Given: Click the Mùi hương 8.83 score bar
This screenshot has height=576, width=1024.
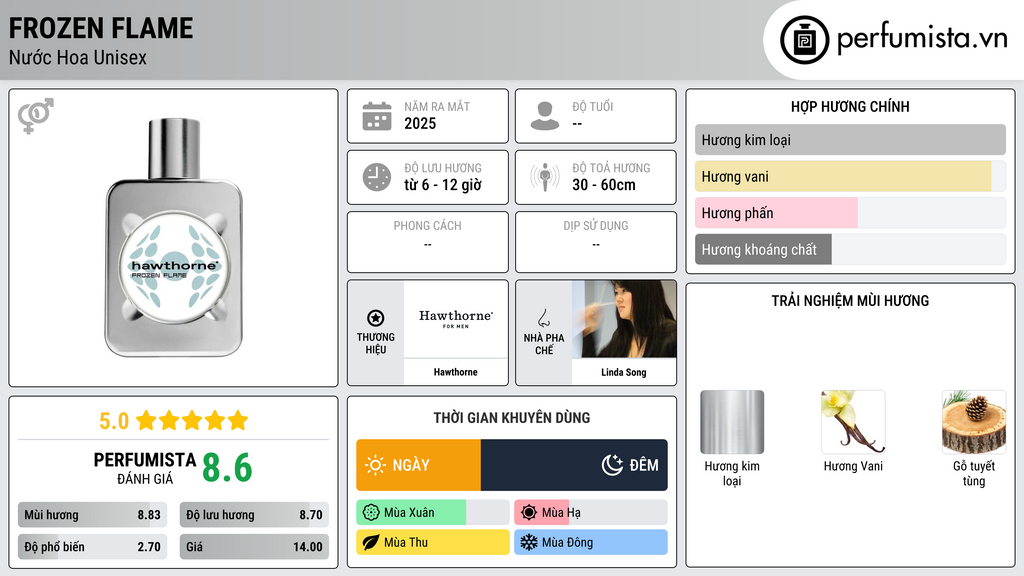Looking at the screenshot, I should (x=93, y=515).
